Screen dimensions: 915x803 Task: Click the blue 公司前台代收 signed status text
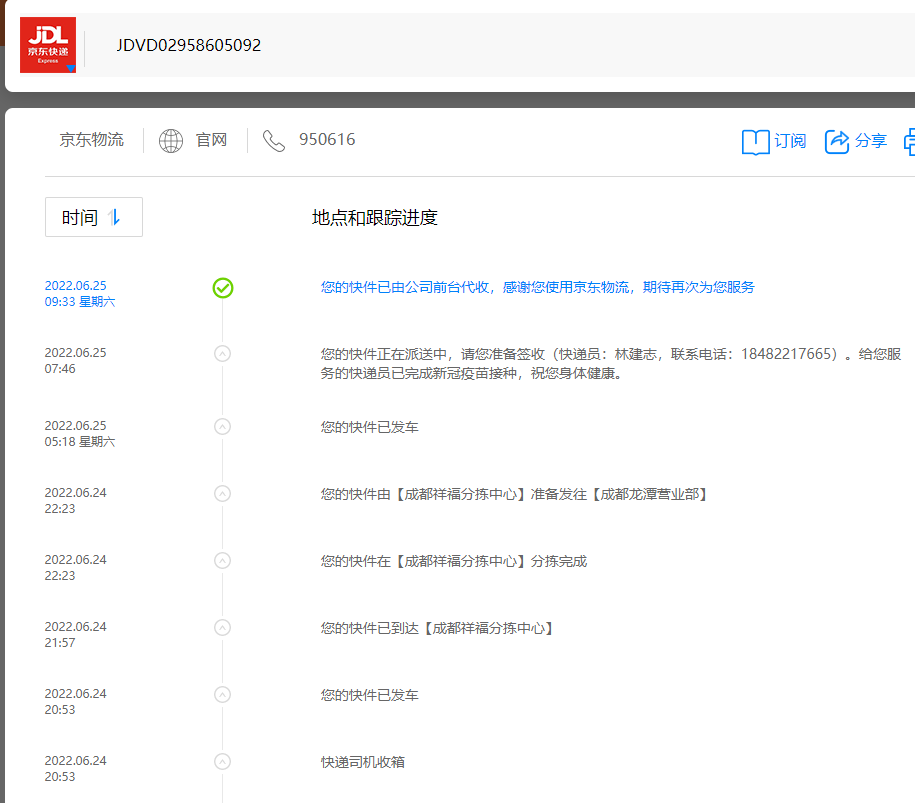pyautogui.click(x=537, y=287)
